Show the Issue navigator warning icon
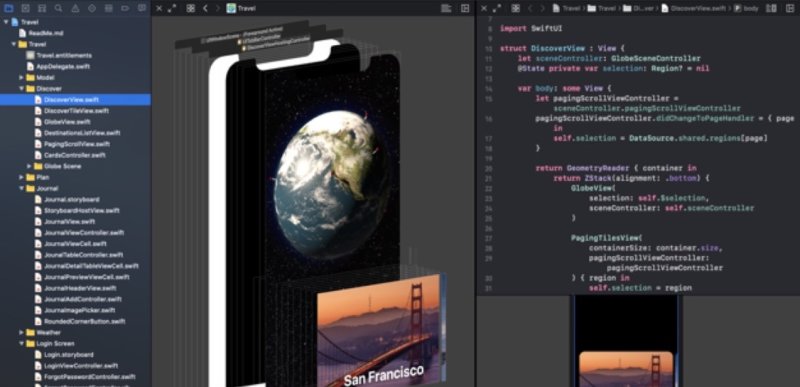The image size is (800, 387). click(75, 8)
